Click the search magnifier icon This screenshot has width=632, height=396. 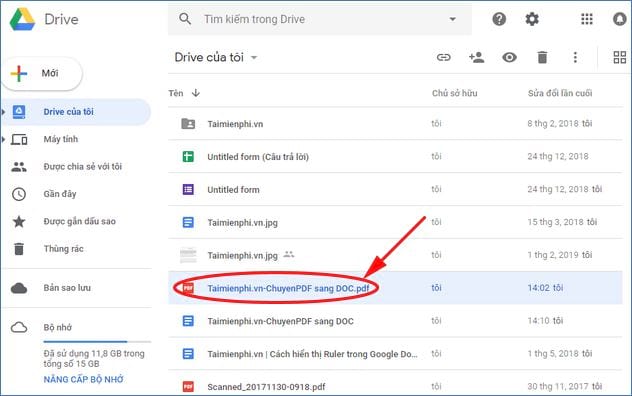[185, 19]
